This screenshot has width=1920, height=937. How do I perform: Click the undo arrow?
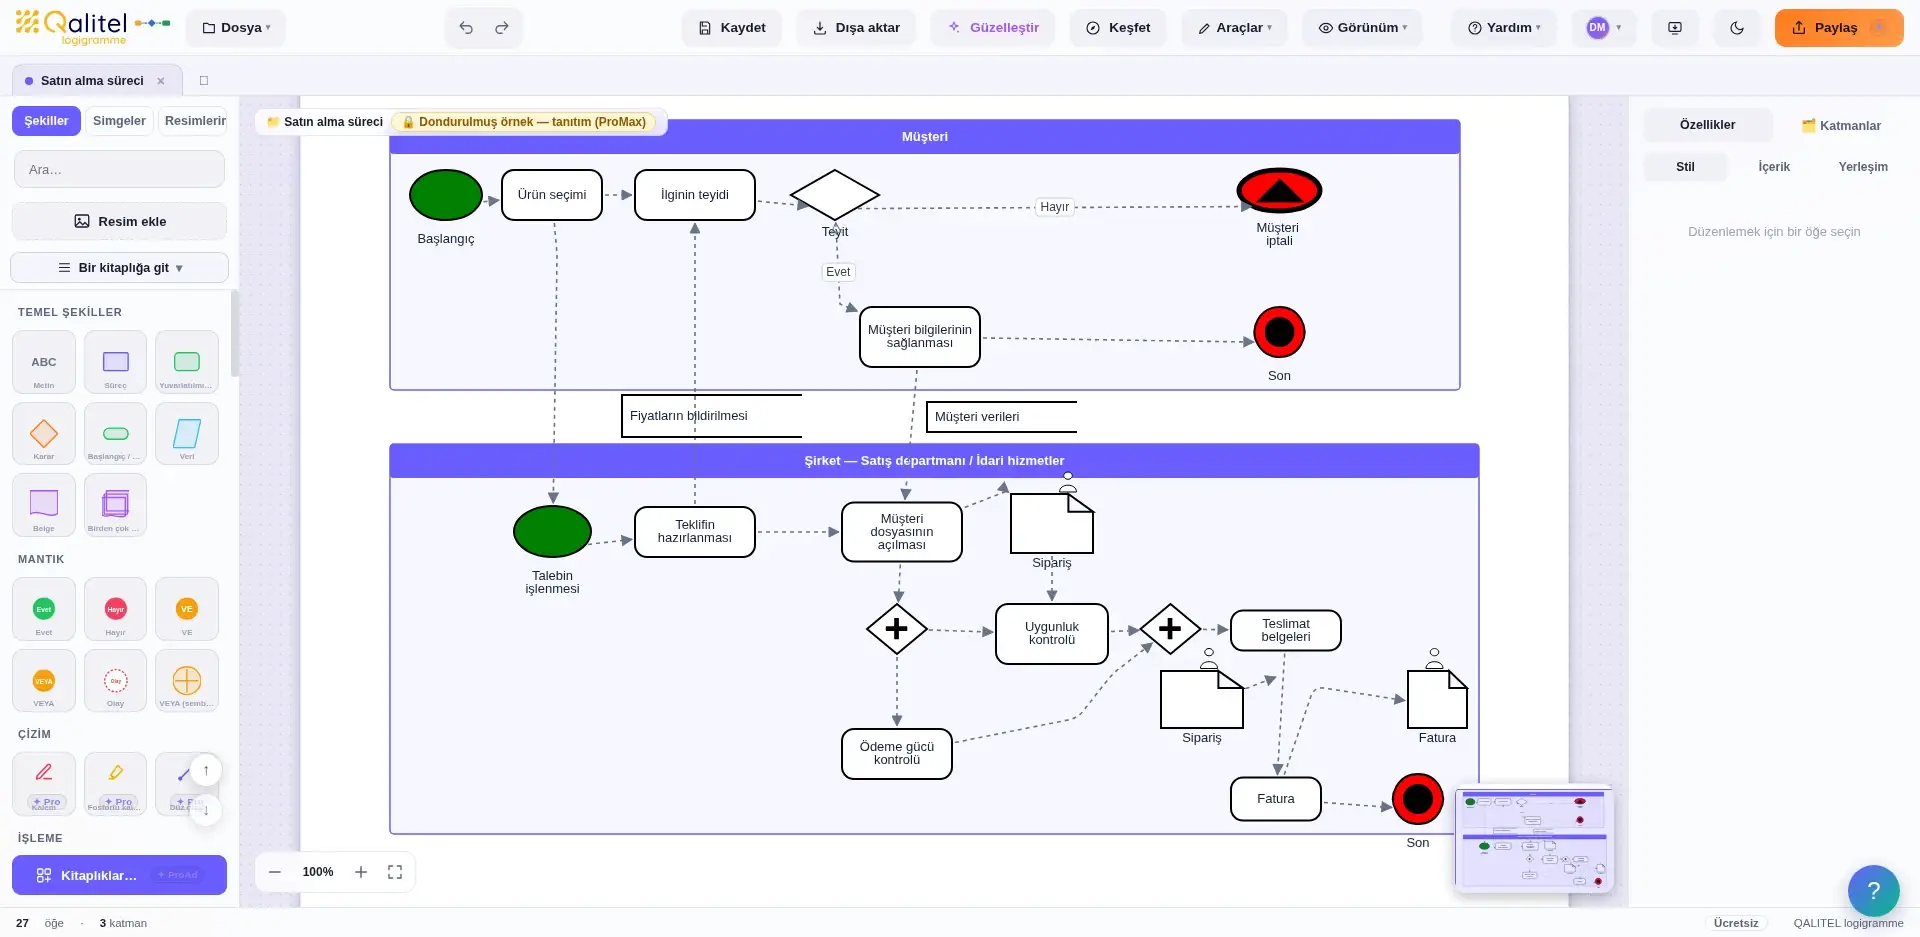(x=466, y=28)
